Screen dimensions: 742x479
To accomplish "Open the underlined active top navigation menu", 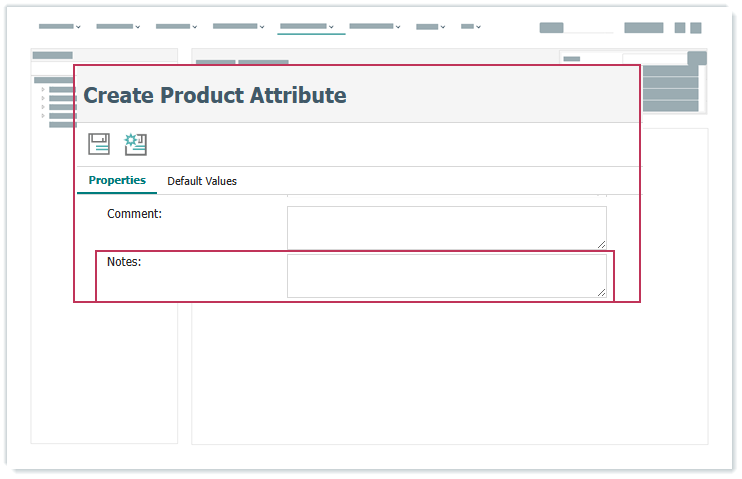I will tap(308, 27).
